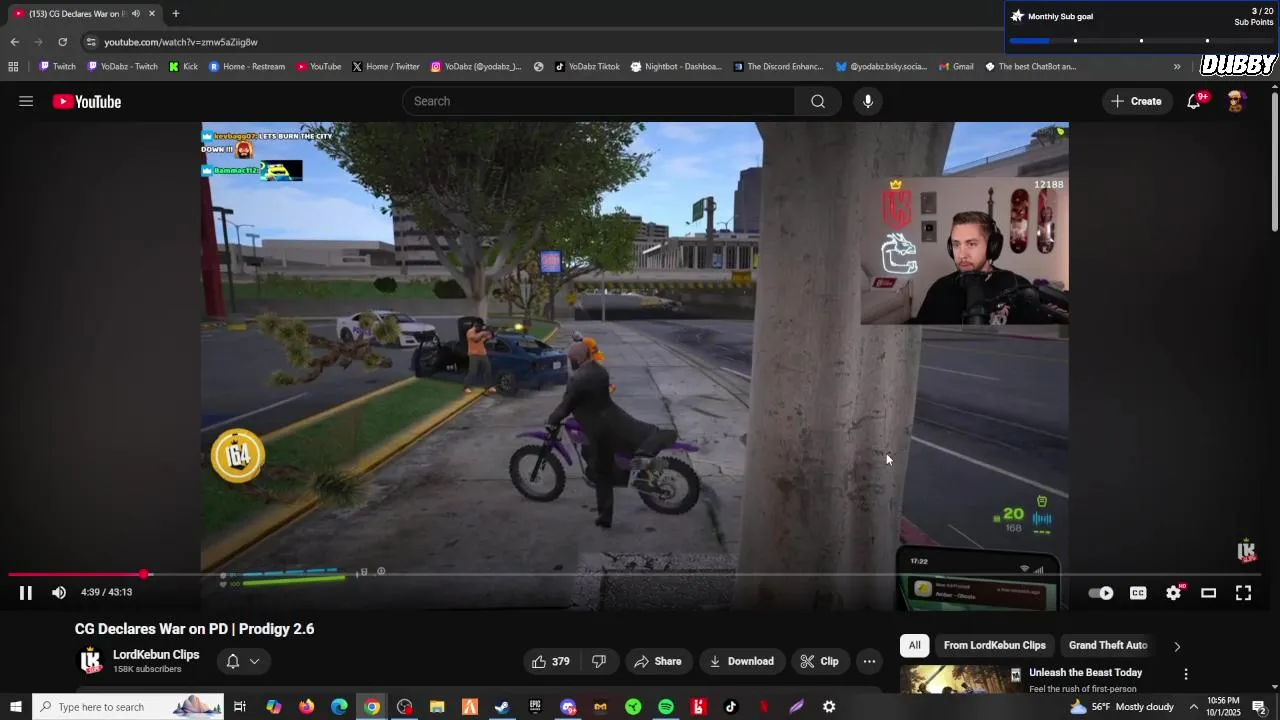The width and height of the screenshot is (1280, 720).
Task: Click Create button in YouTube header
Action: (1137, 101)
